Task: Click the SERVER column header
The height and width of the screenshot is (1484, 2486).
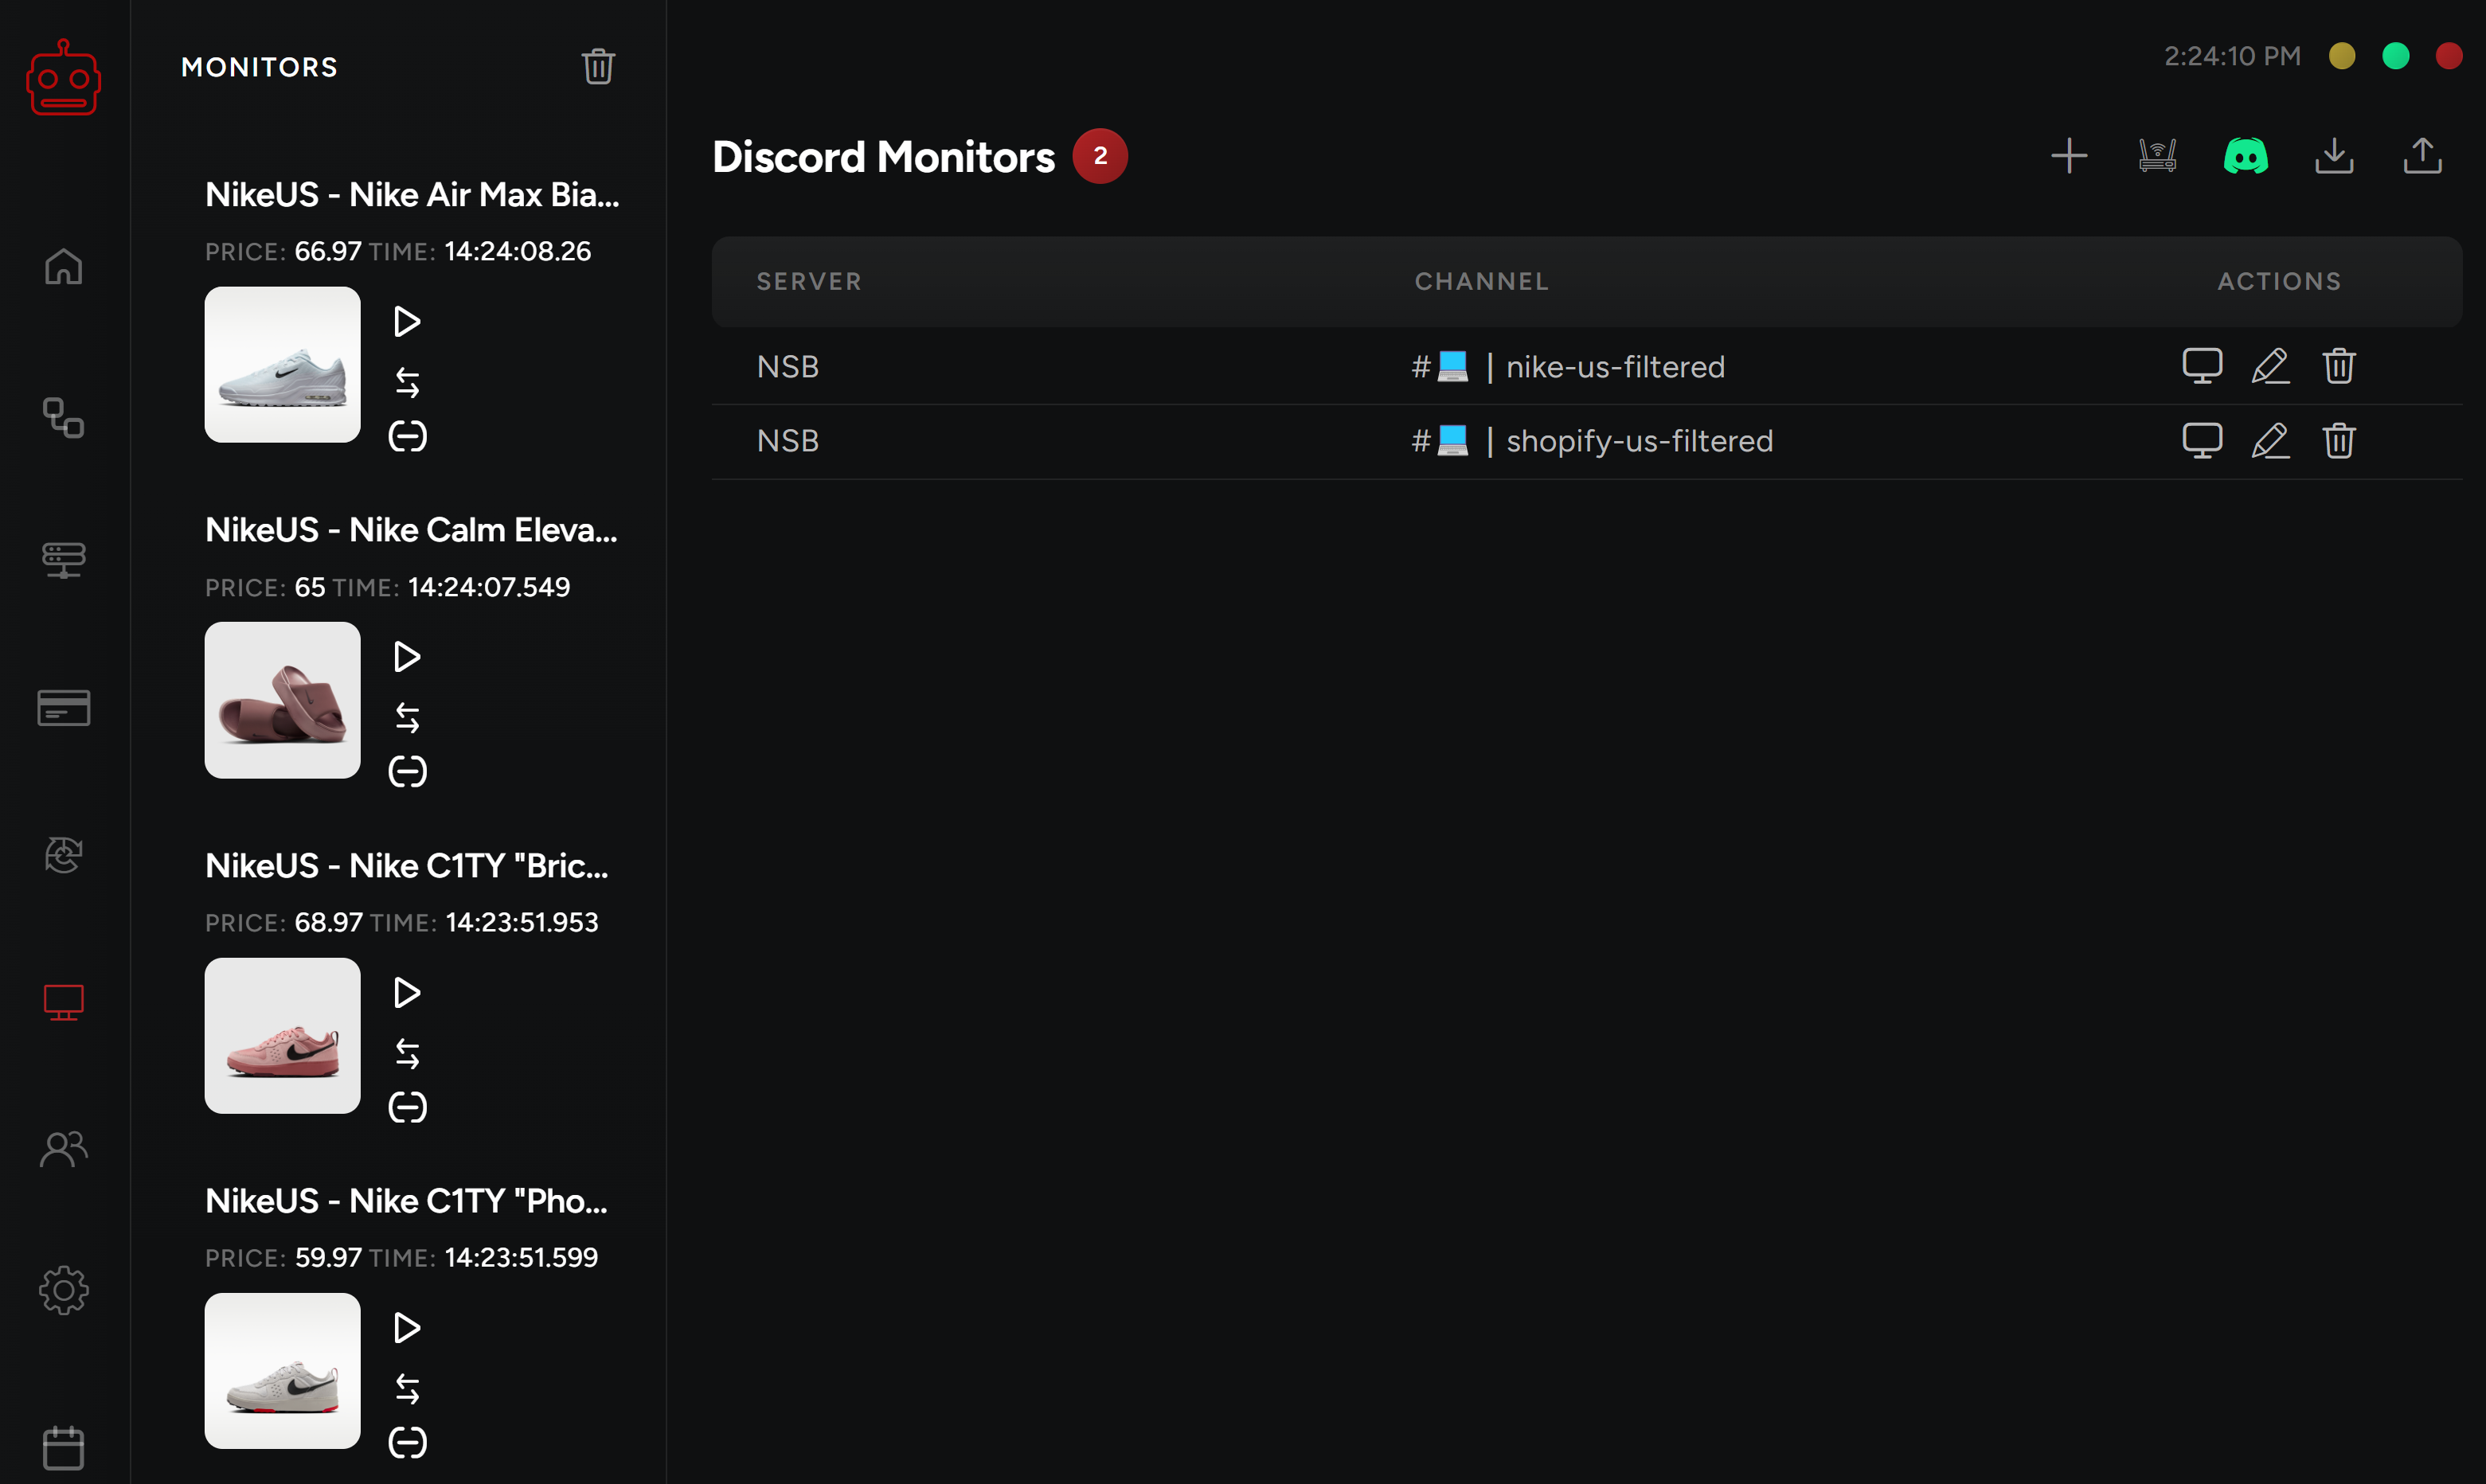Action: [x=808, y=282]
